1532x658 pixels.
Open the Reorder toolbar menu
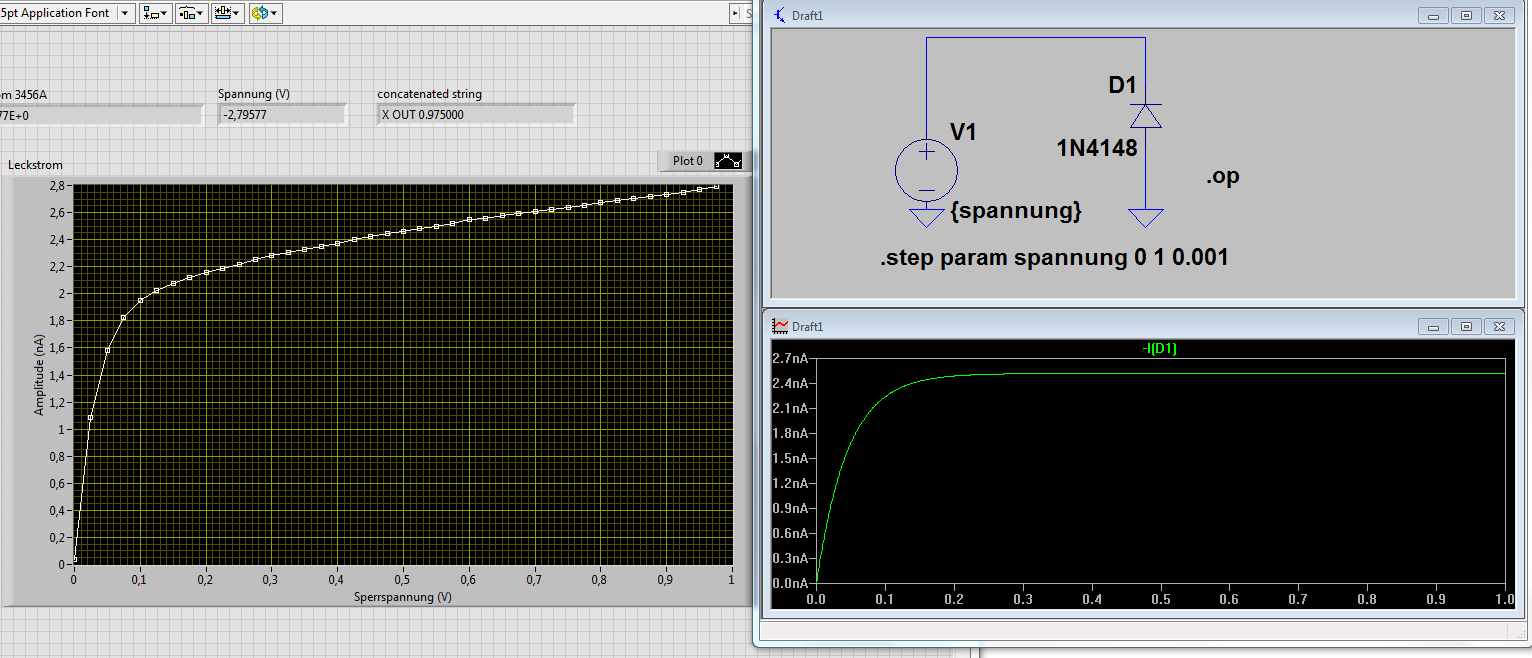[x=265, y=13]
